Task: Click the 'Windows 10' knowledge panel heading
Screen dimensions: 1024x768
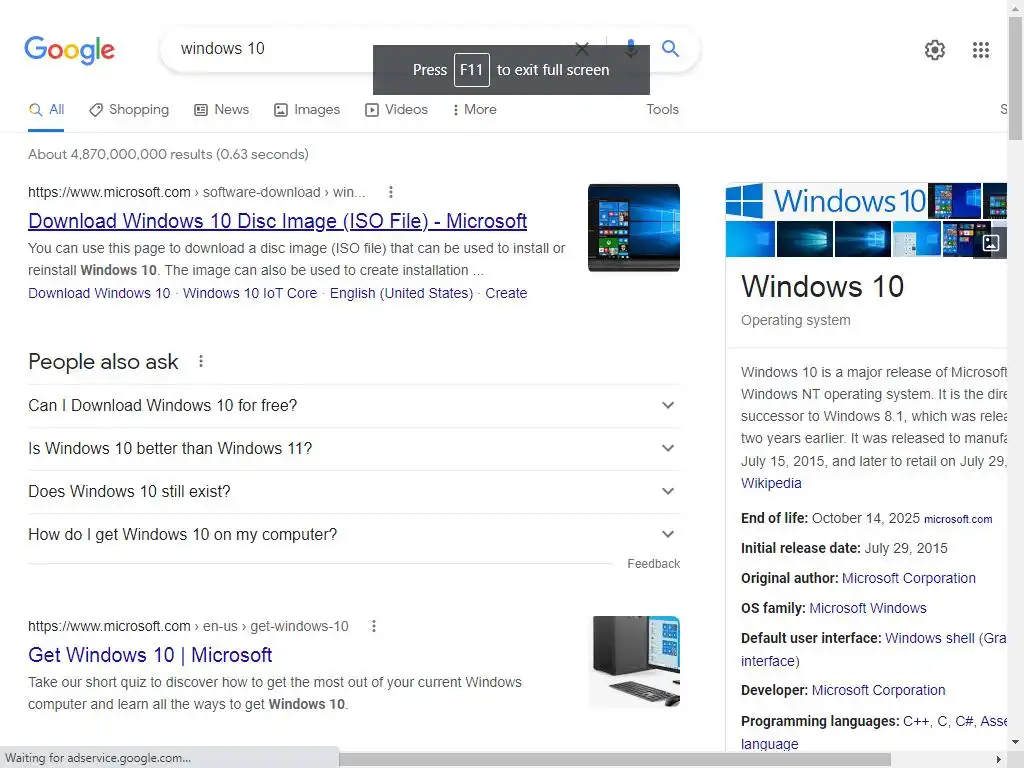Action: (x=822, y=286)
